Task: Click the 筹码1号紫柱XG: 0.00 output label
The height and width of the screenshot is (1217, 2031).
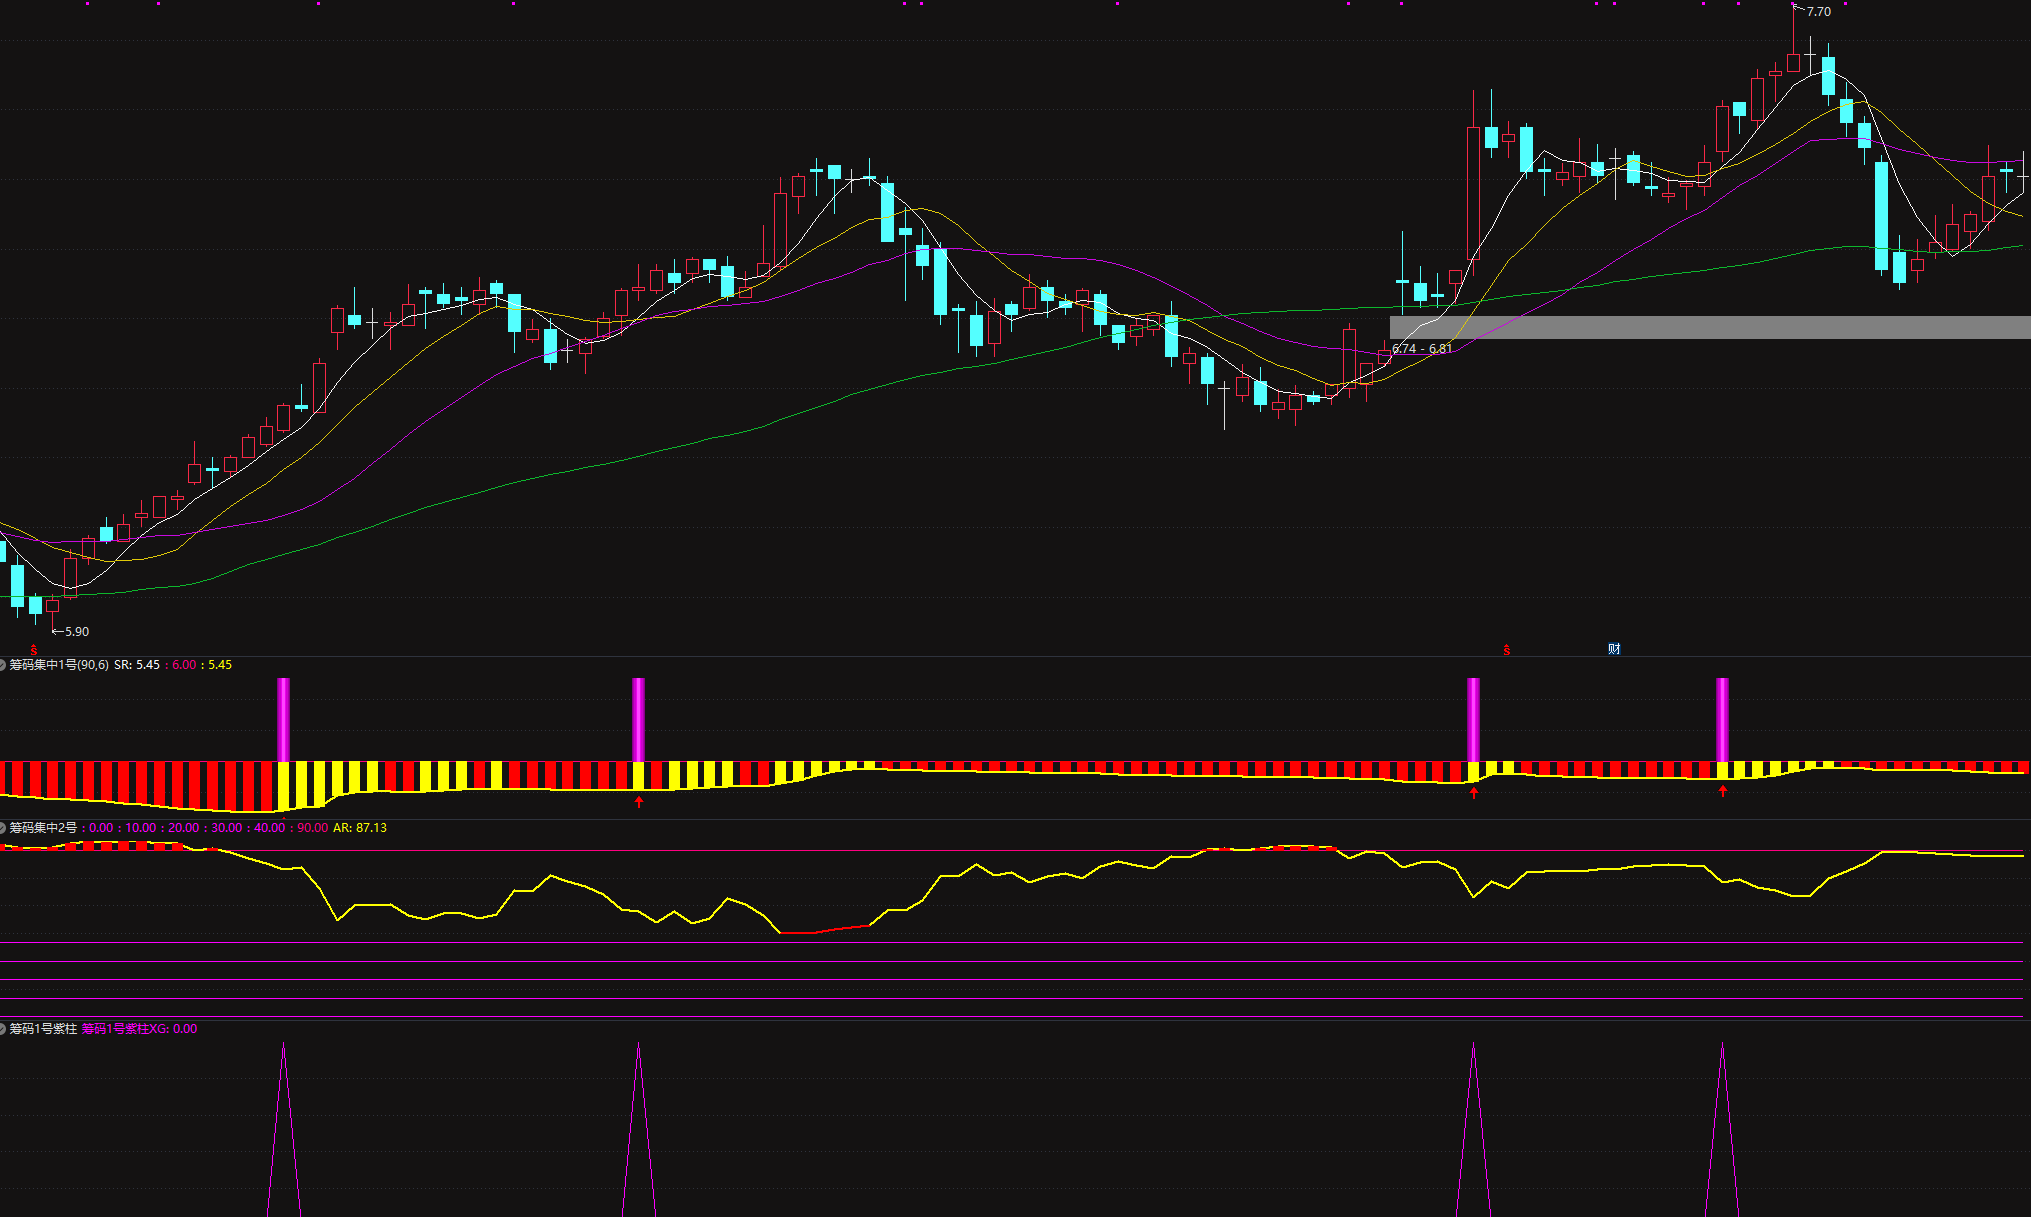Action: [139, 1029]
